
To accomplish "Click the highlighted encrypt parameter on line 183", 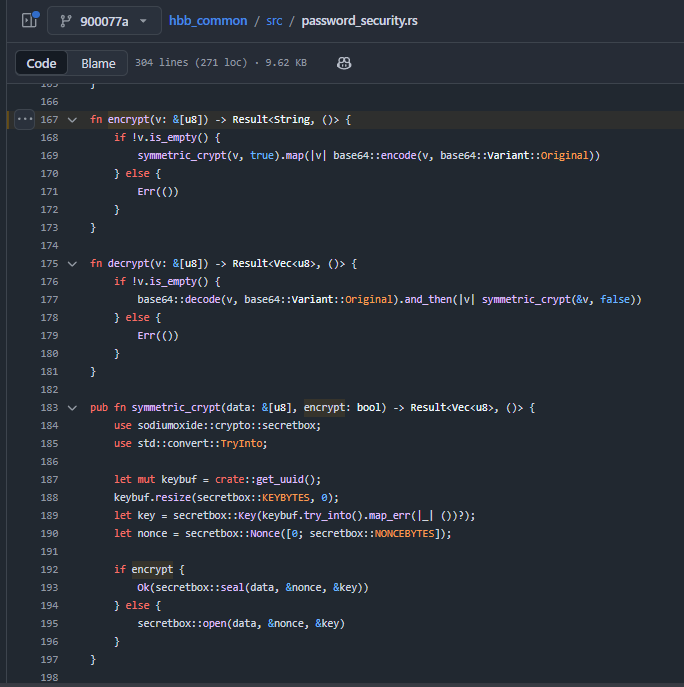I will coord(324,407).
